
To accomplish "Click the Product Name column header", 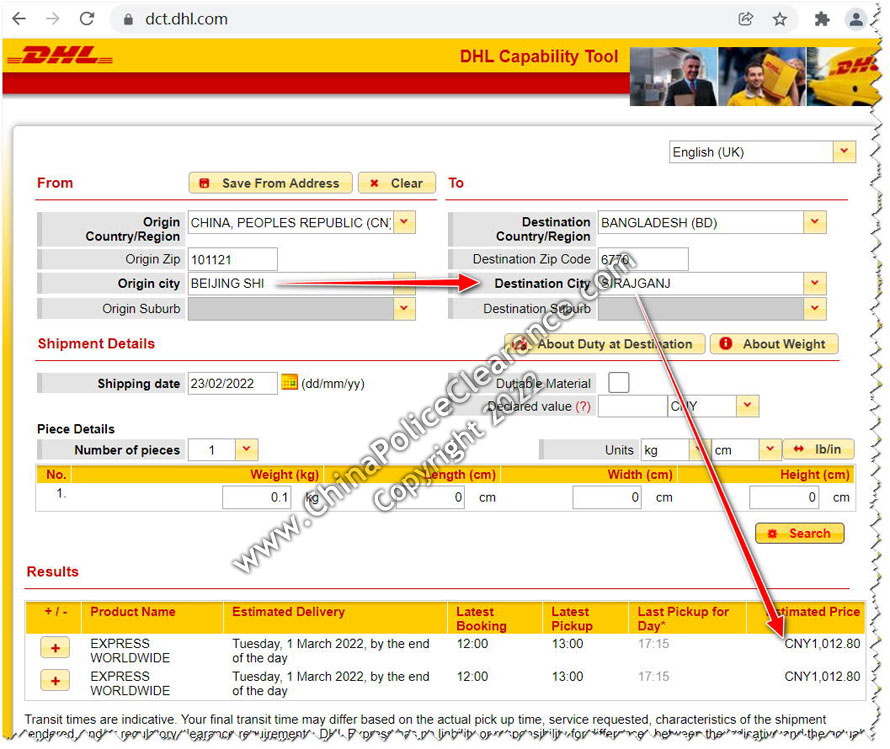I will tap(133, 612).
